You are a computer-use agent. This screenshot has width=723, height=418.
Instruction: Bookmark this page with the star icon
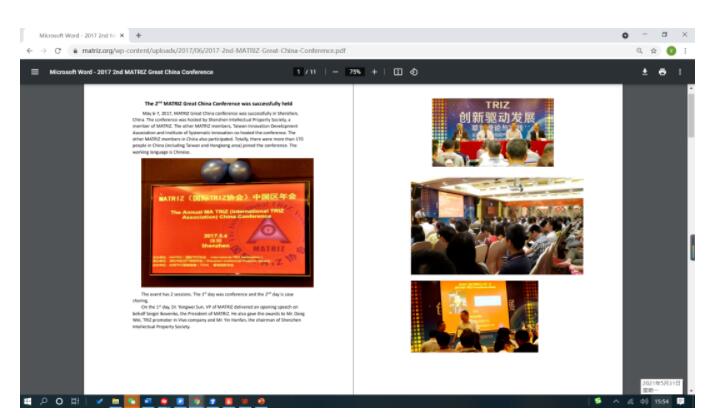pos(654,50)
